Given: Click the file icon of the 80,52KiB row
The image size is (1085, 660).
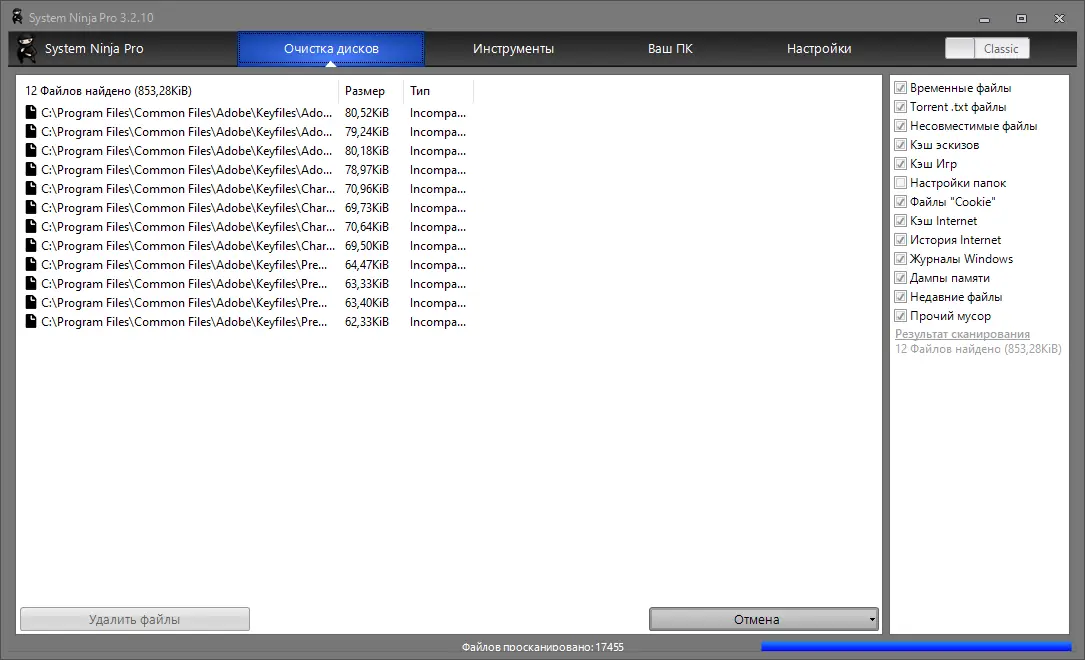Looking at the screenshot, I should 30,112.
